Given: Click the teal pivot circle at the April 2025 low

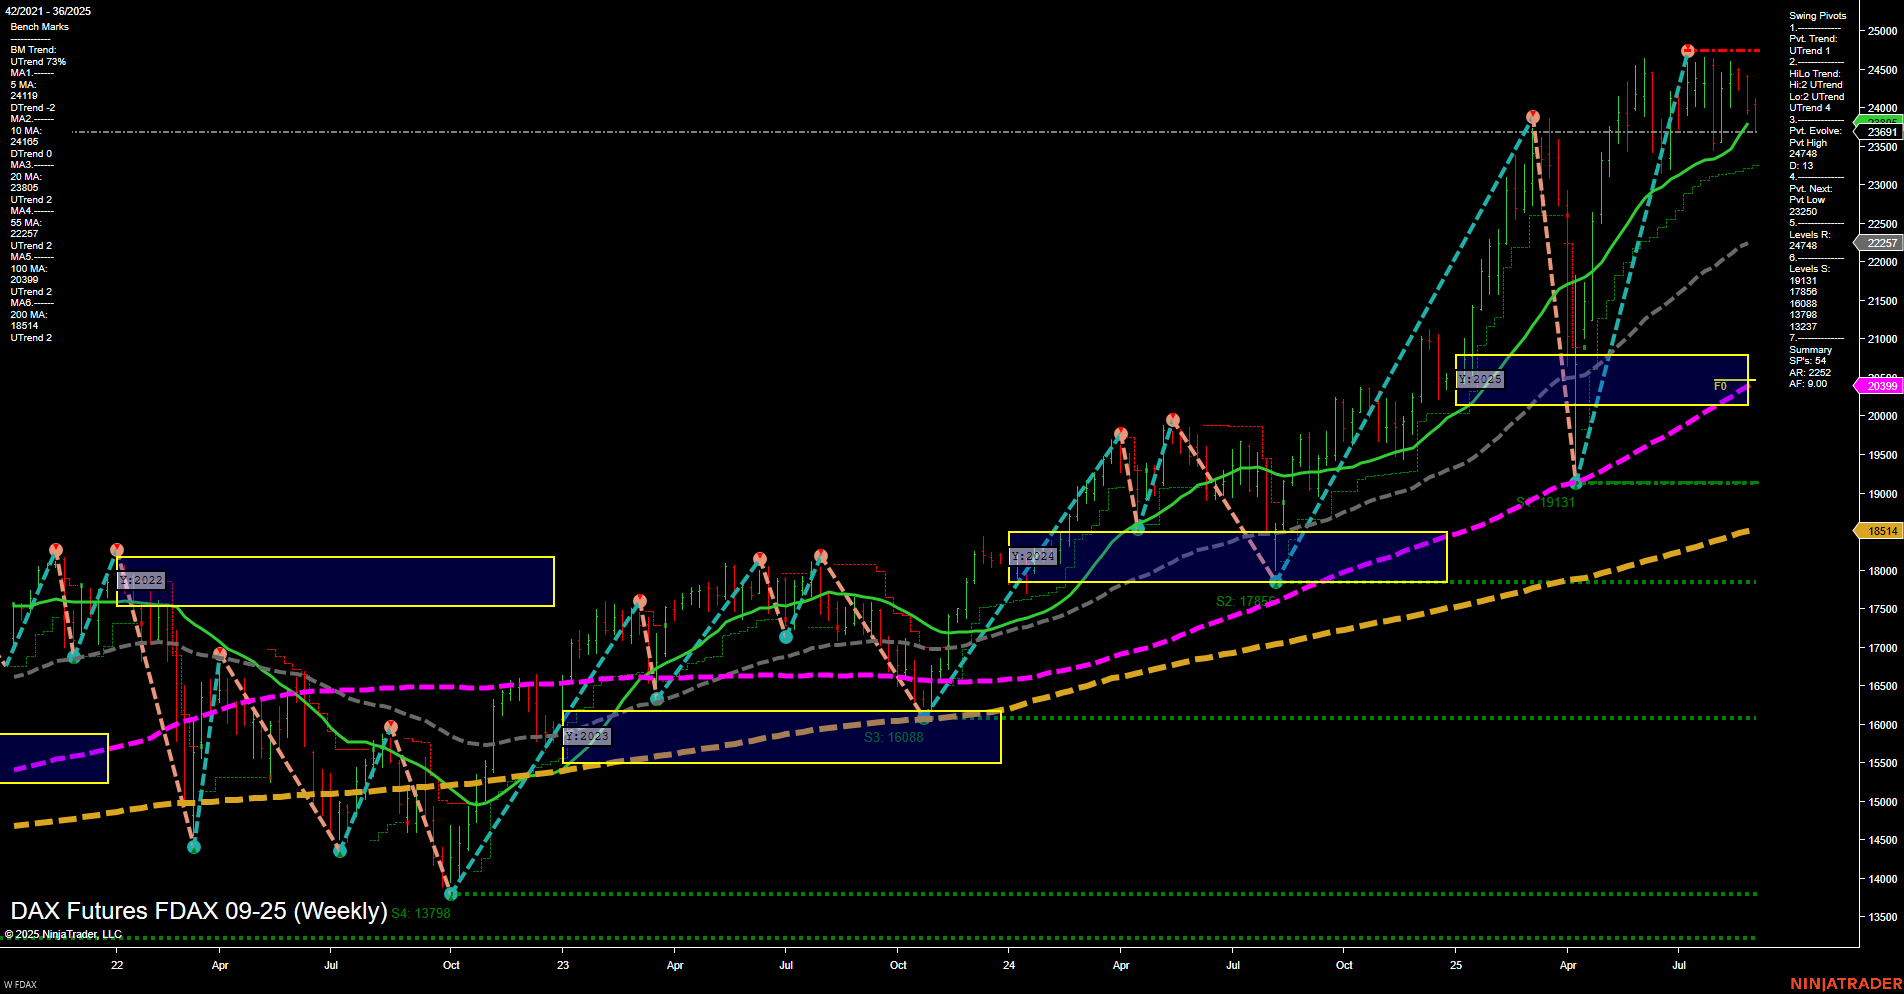Looking at the screenshot, I should pyautogui.click(x=1577, y=481).
